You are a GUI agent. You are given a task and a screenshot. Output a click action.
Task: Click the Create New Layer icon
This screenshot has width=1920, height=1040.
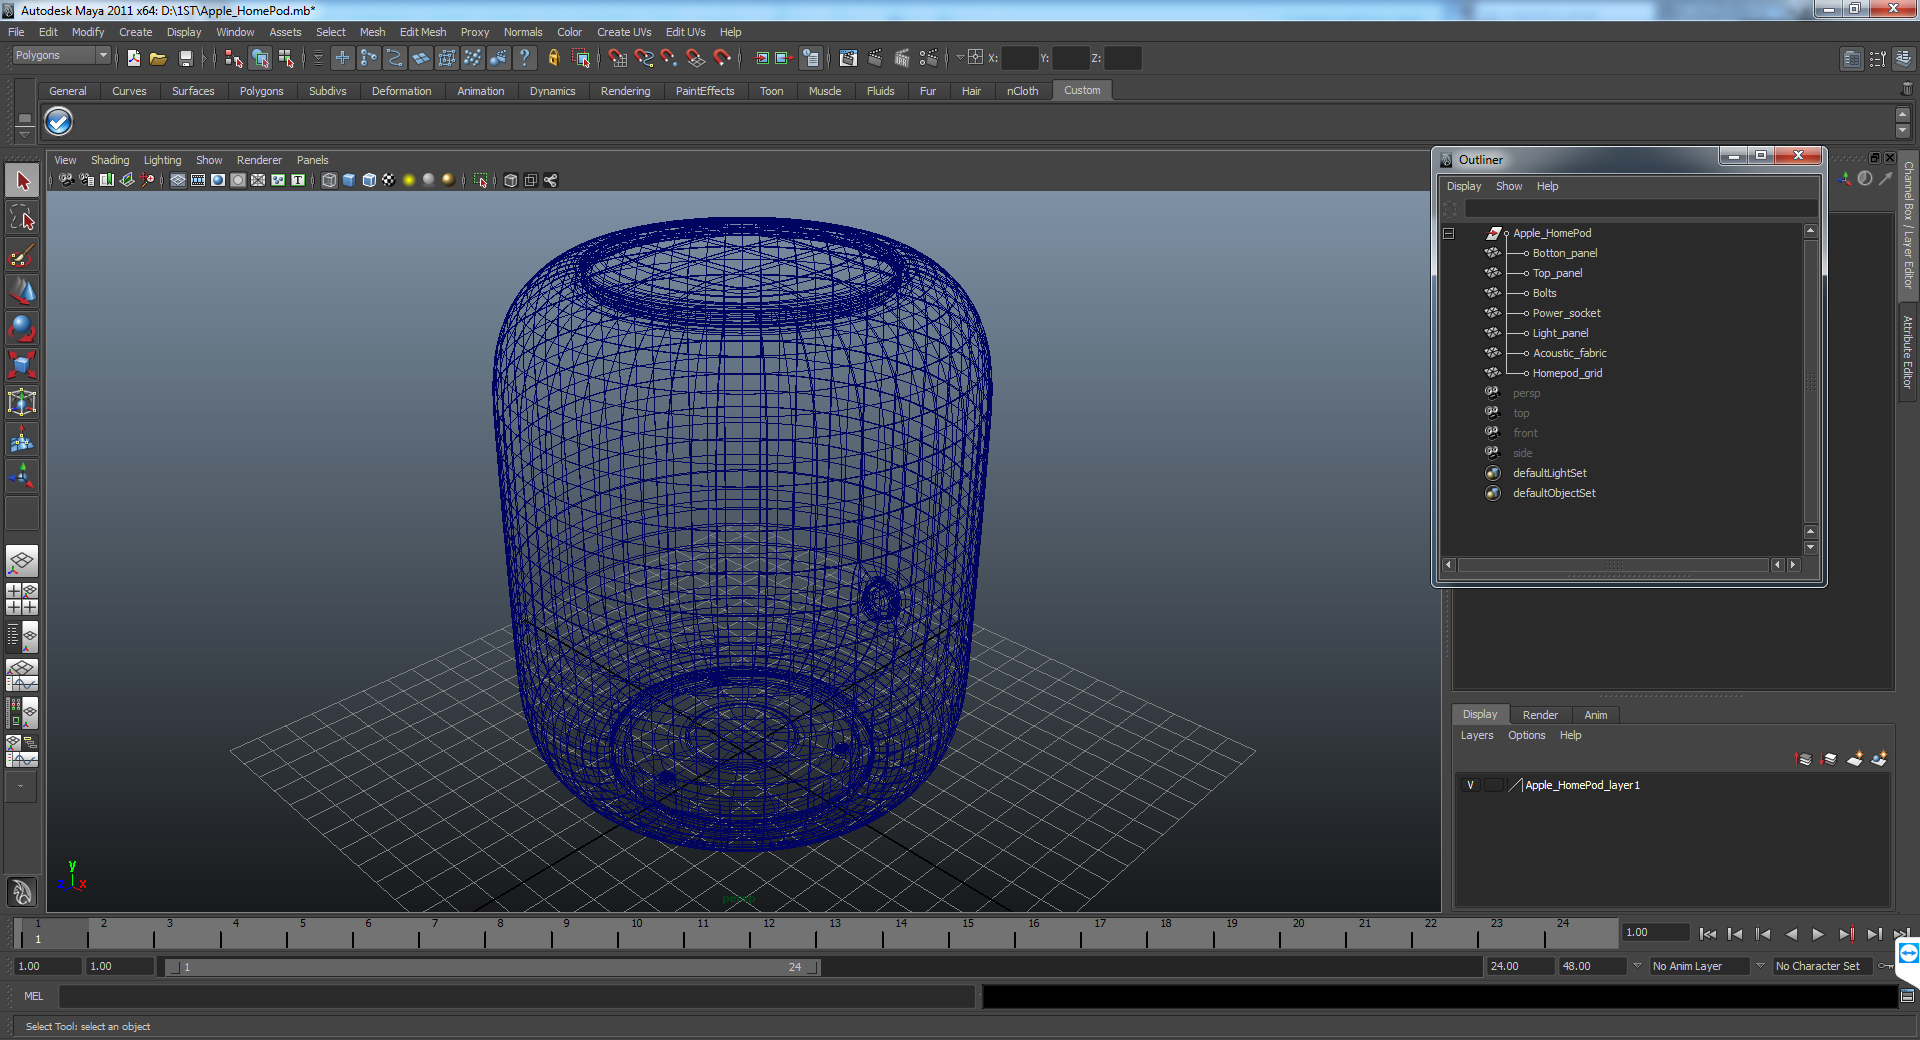[1854, 759]
